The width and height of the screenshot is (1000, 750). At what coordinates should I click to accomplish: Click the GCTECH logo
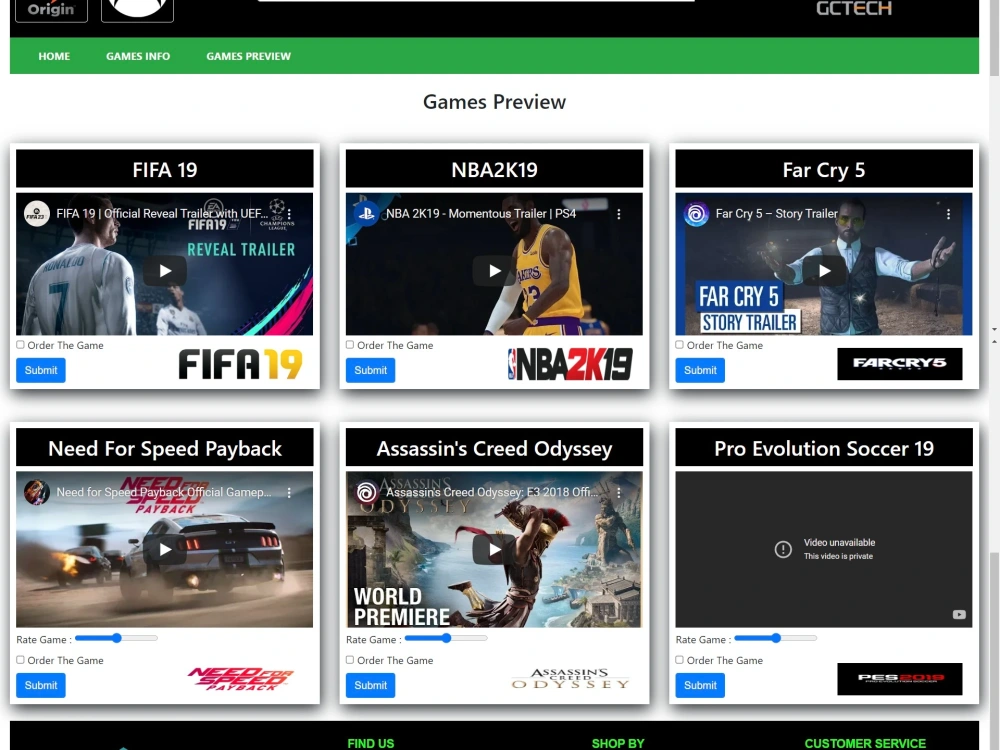pyautogui.click(x=854, y=8)
